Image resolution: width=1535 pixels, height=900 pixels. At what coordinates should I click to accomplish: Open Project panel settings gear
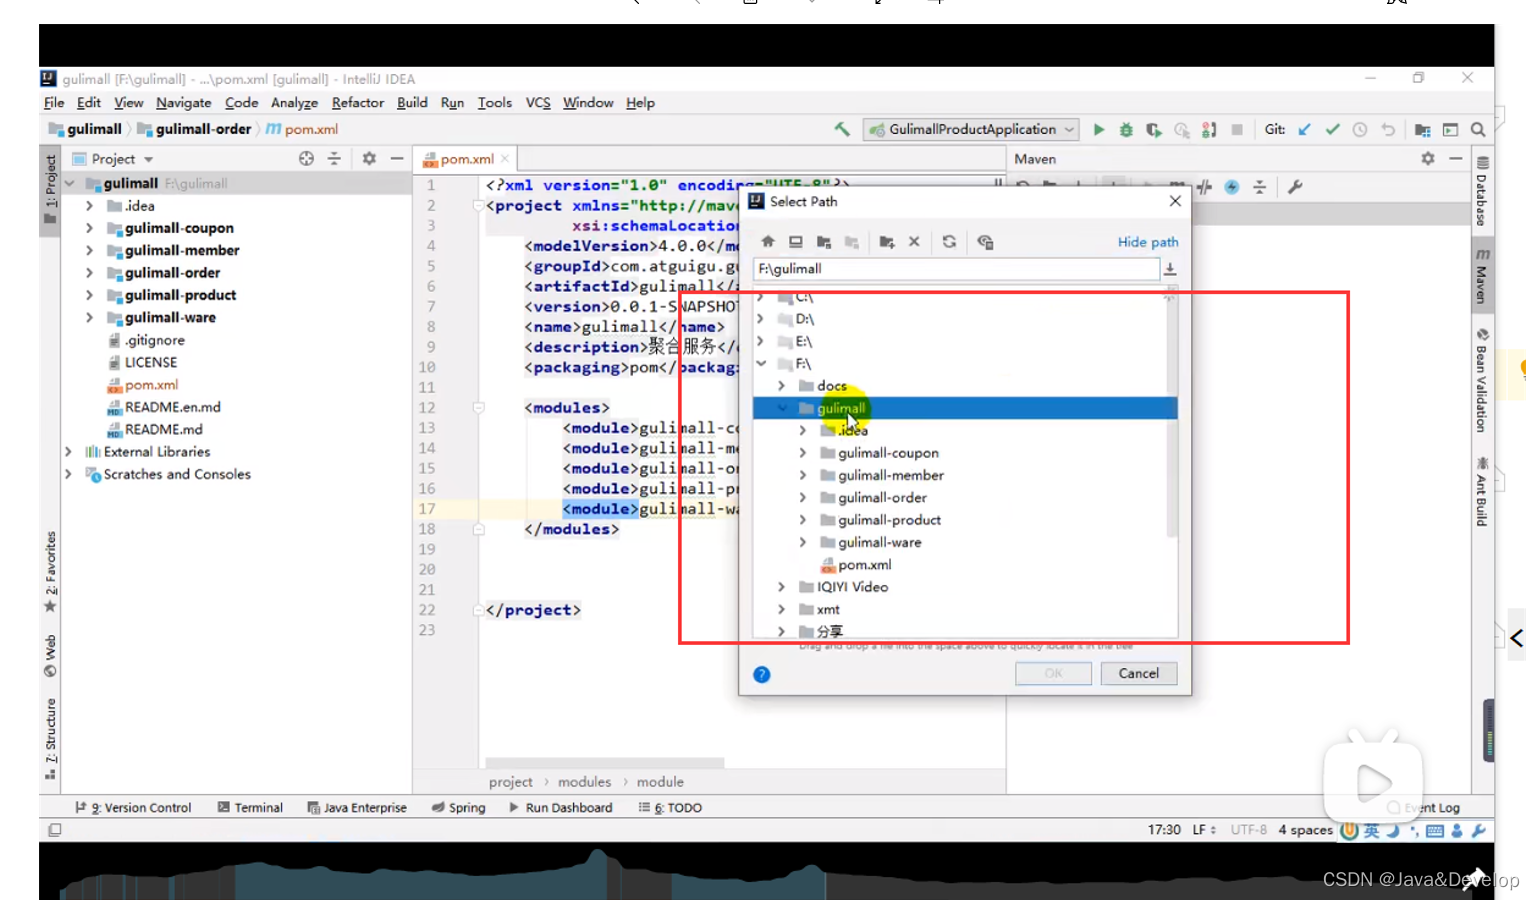pos(369,159)
